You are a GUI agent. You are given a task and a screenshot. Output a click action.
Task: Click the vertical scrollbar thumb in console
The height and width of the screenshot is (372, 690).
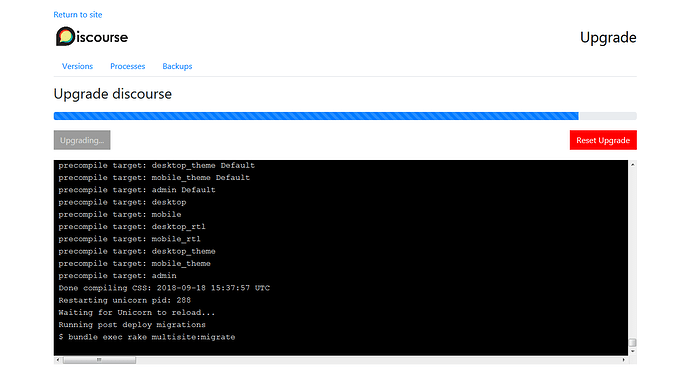(632, 343)
